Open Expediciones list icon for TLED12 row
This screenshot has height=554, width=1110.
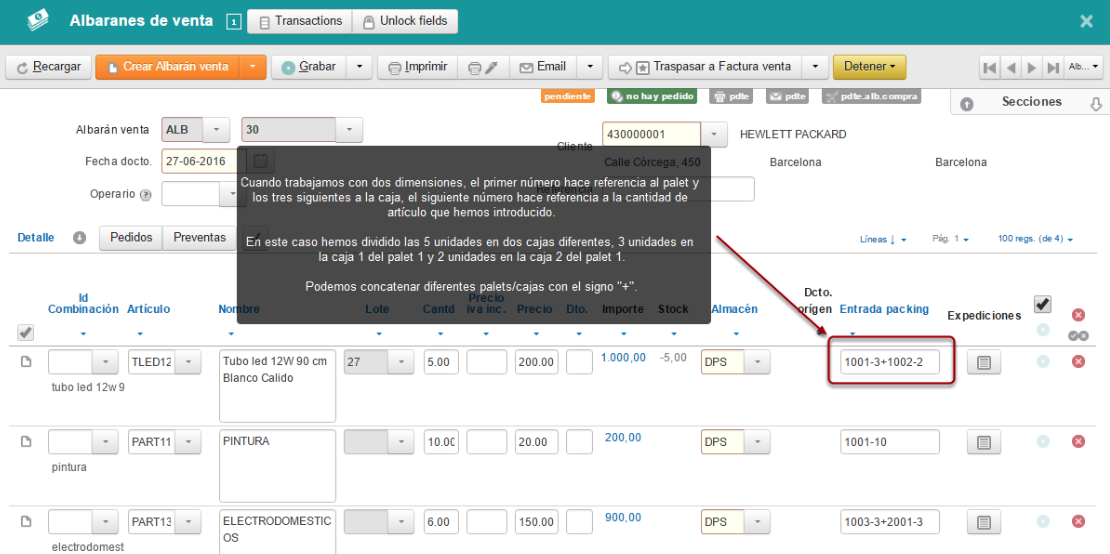click(x=983, y=363)
